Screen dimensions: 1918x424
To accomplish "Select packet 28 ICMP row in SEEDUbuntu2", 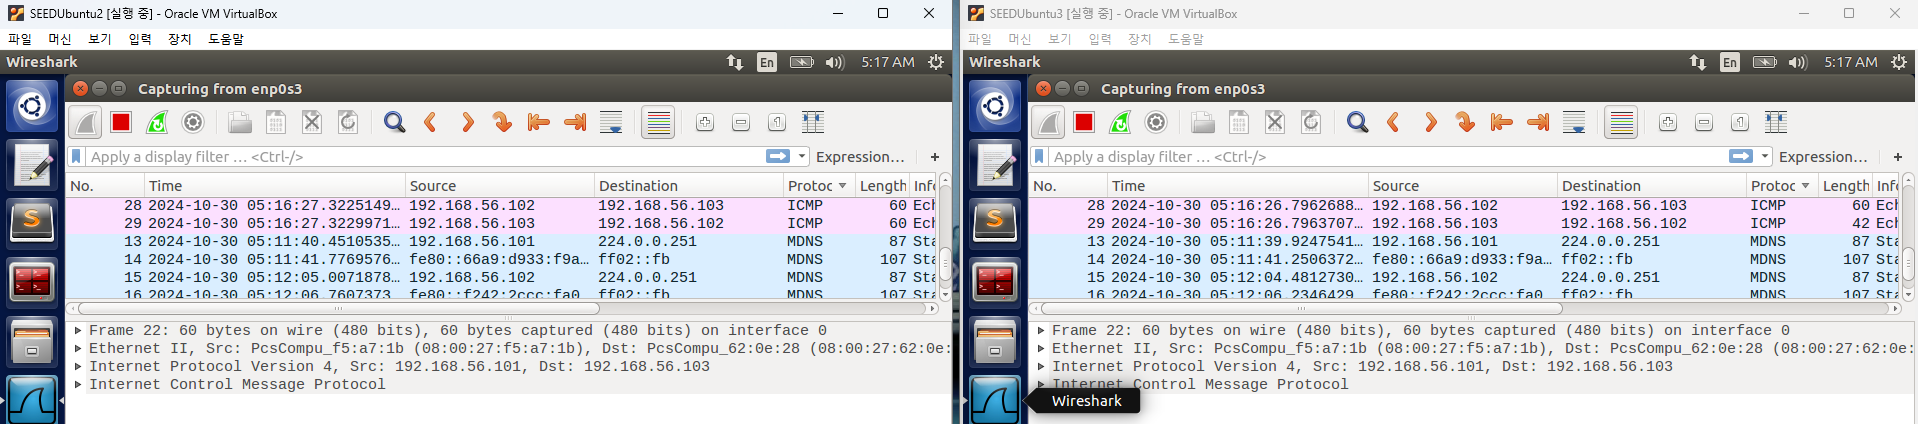I will [502, 205].
